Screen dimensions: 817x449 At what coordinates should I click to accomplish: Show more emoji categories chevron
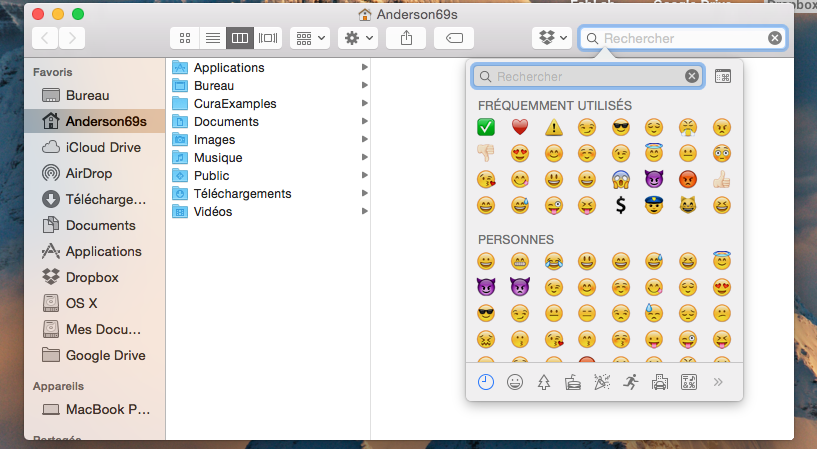[718, 382]
